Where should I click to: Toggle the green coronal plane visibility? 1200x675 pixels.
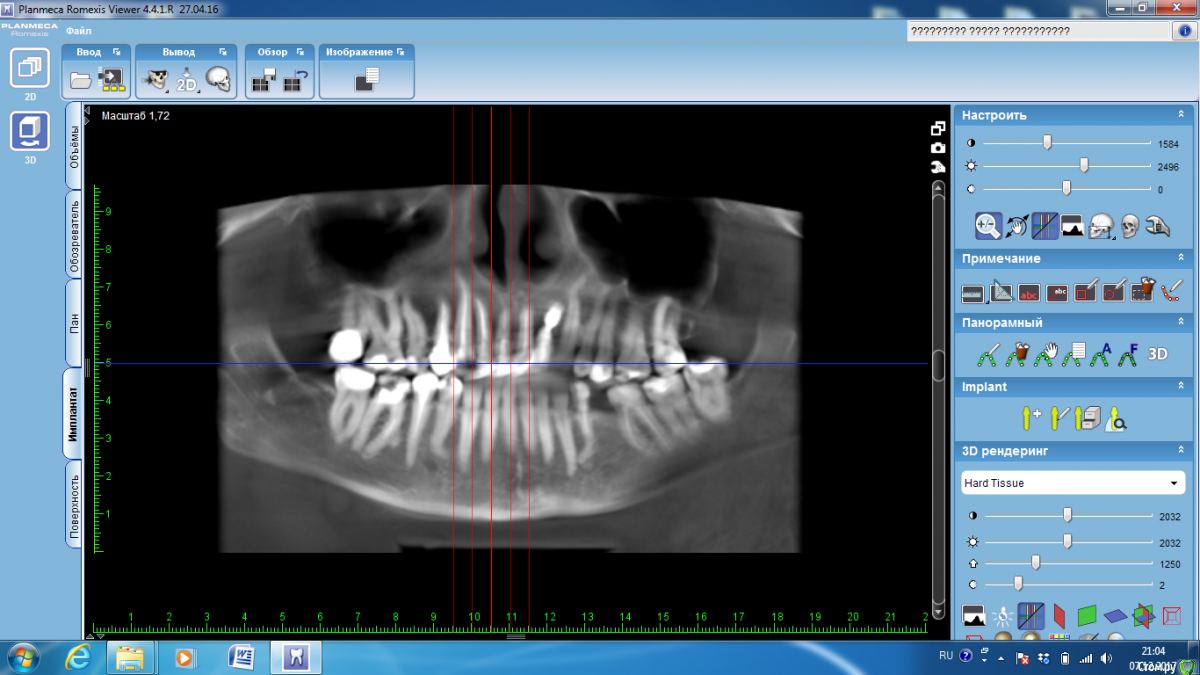click(x=1087, y=615)
